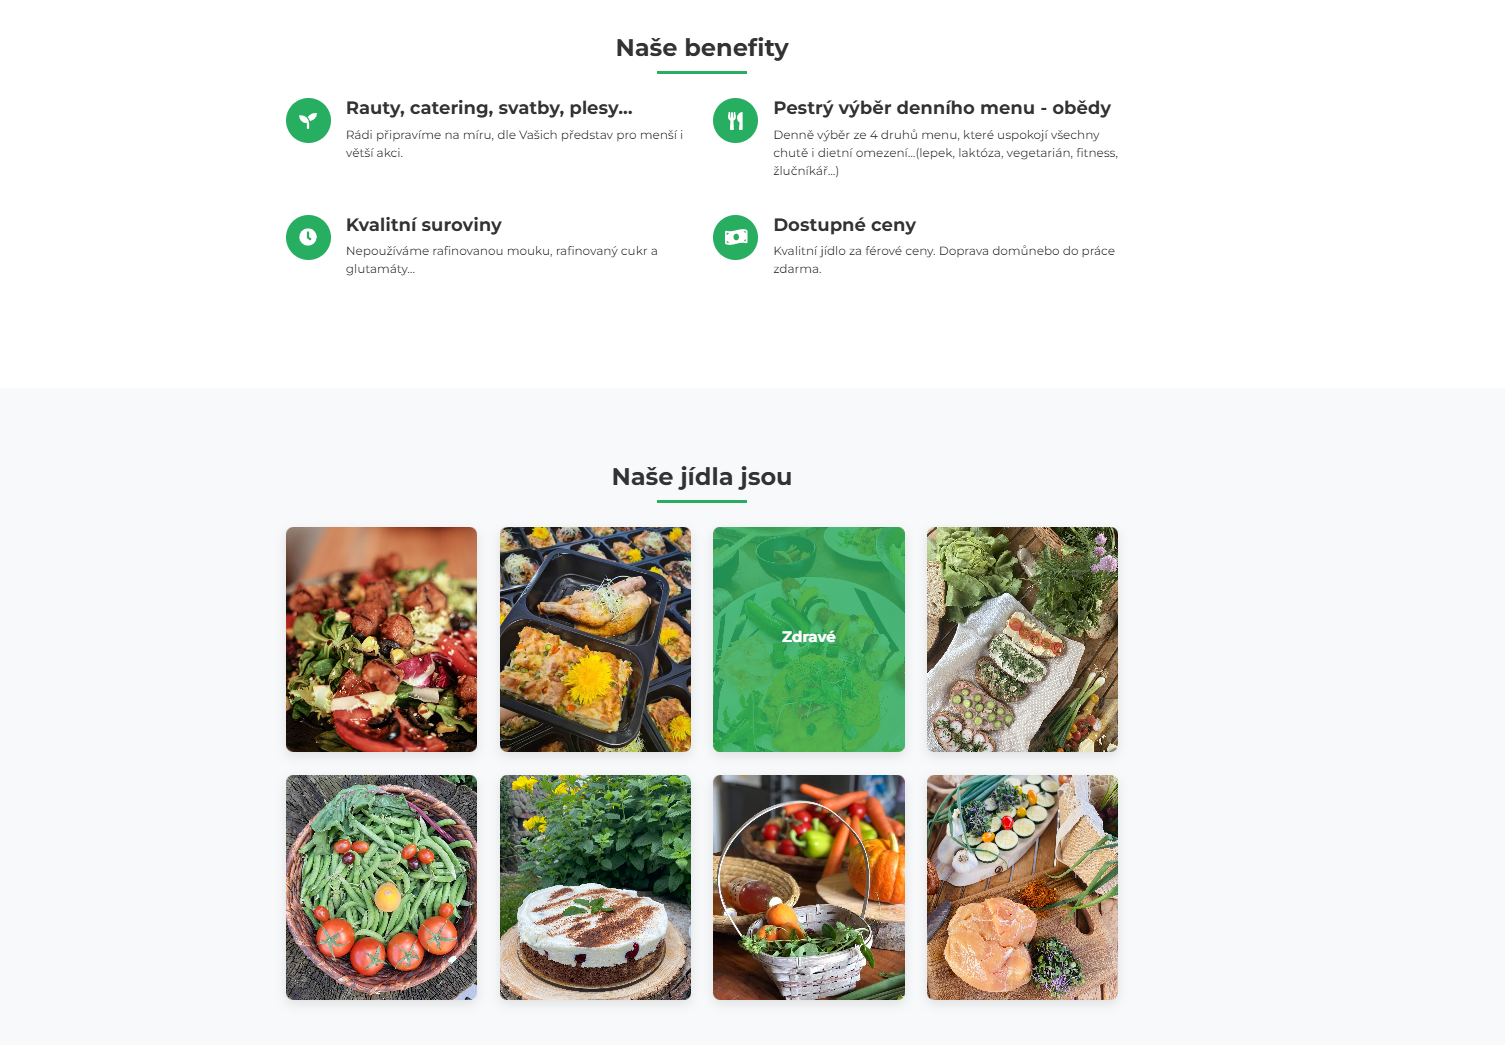Click the green clock icon

[308, 237]
